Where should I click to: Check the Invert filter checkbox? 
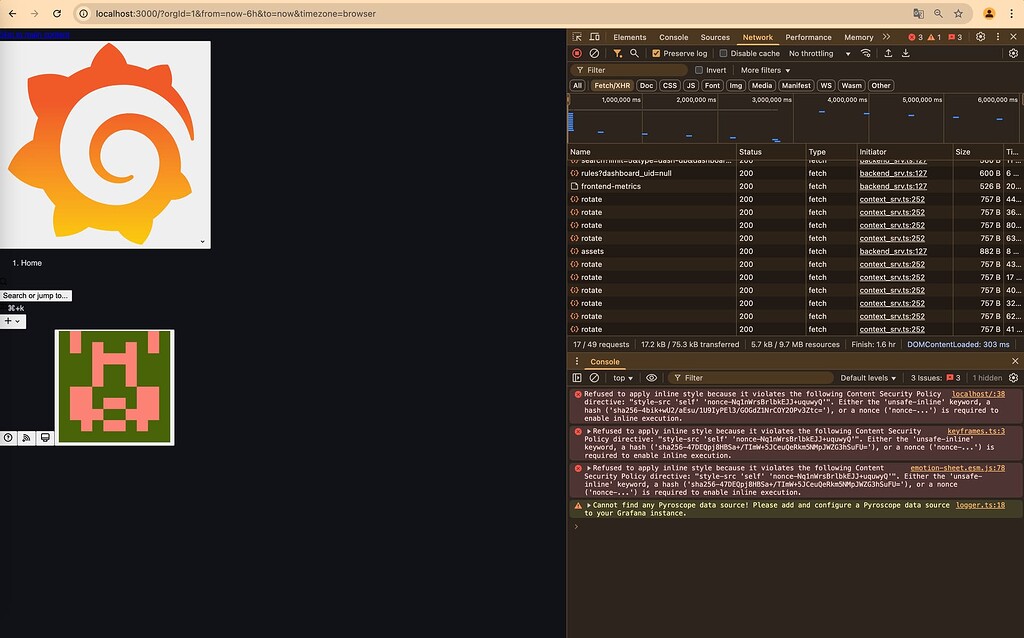click(699, 70)
